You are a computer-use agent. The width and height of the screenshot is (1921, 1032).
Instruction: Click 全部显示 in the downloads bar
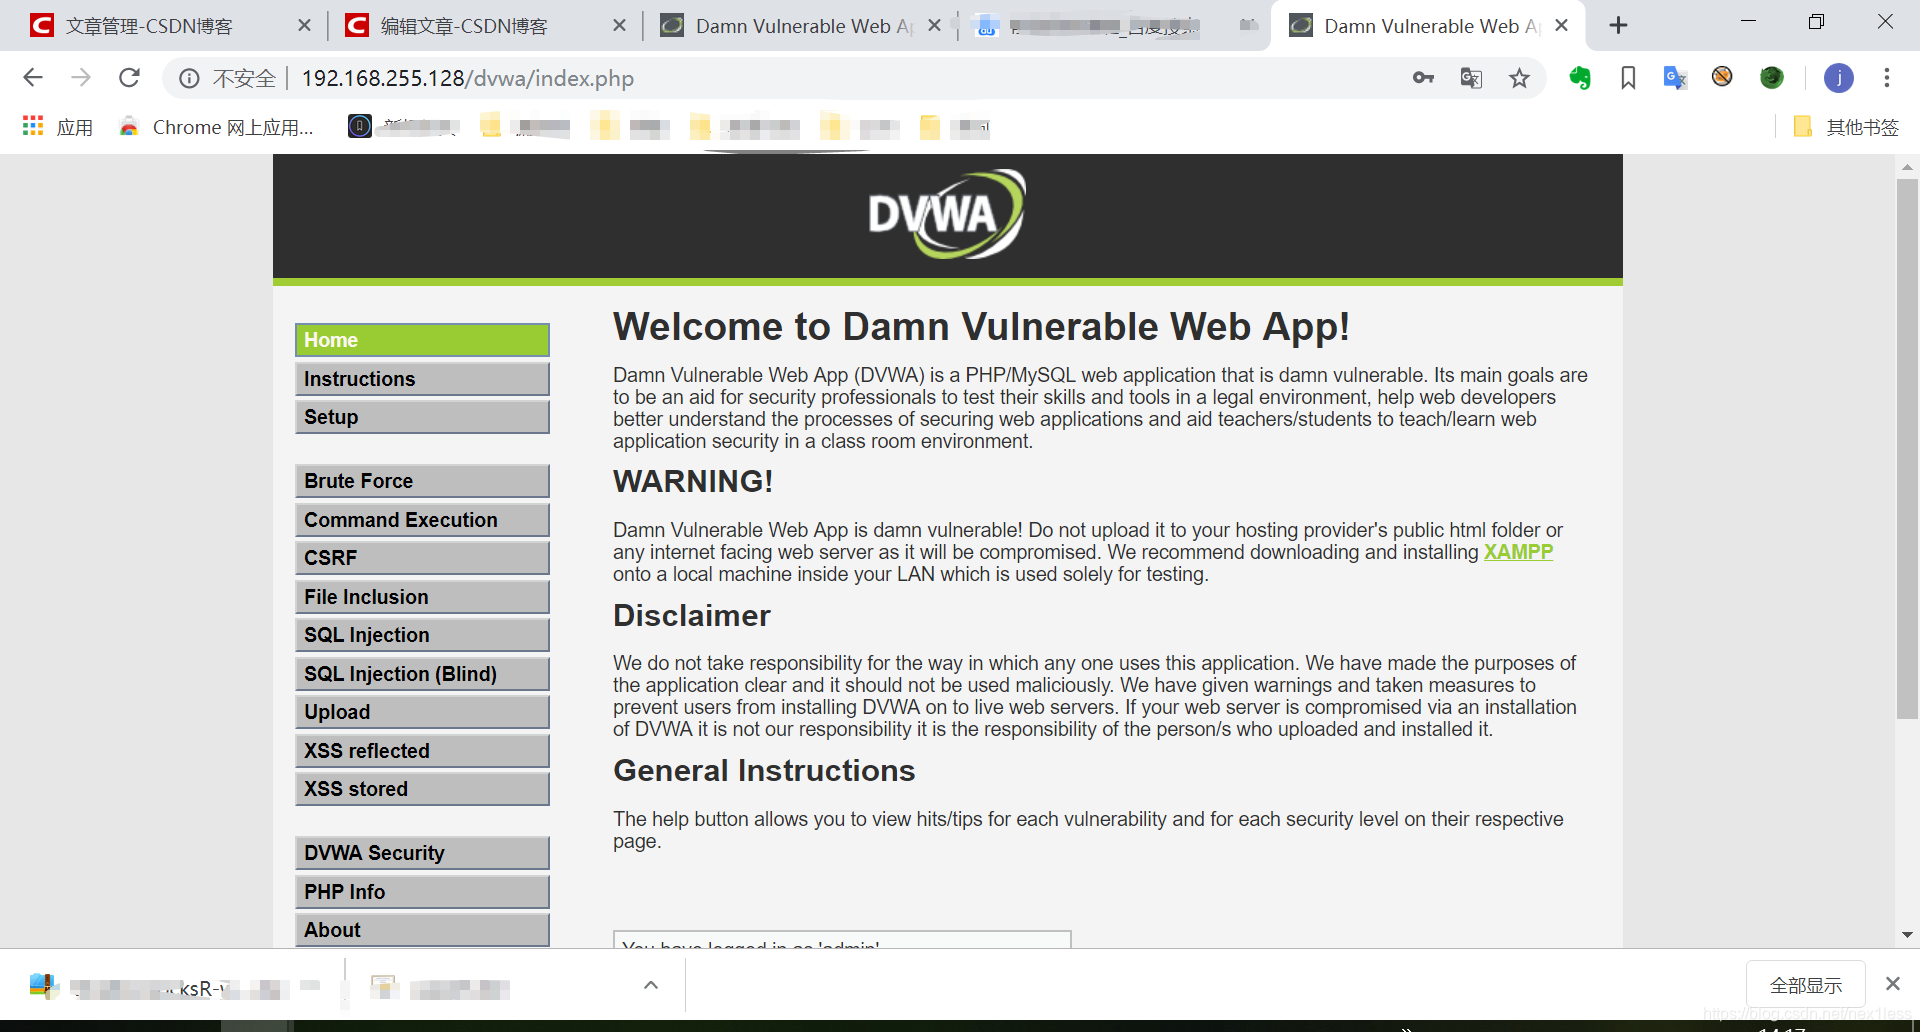tap(1806, 985)
